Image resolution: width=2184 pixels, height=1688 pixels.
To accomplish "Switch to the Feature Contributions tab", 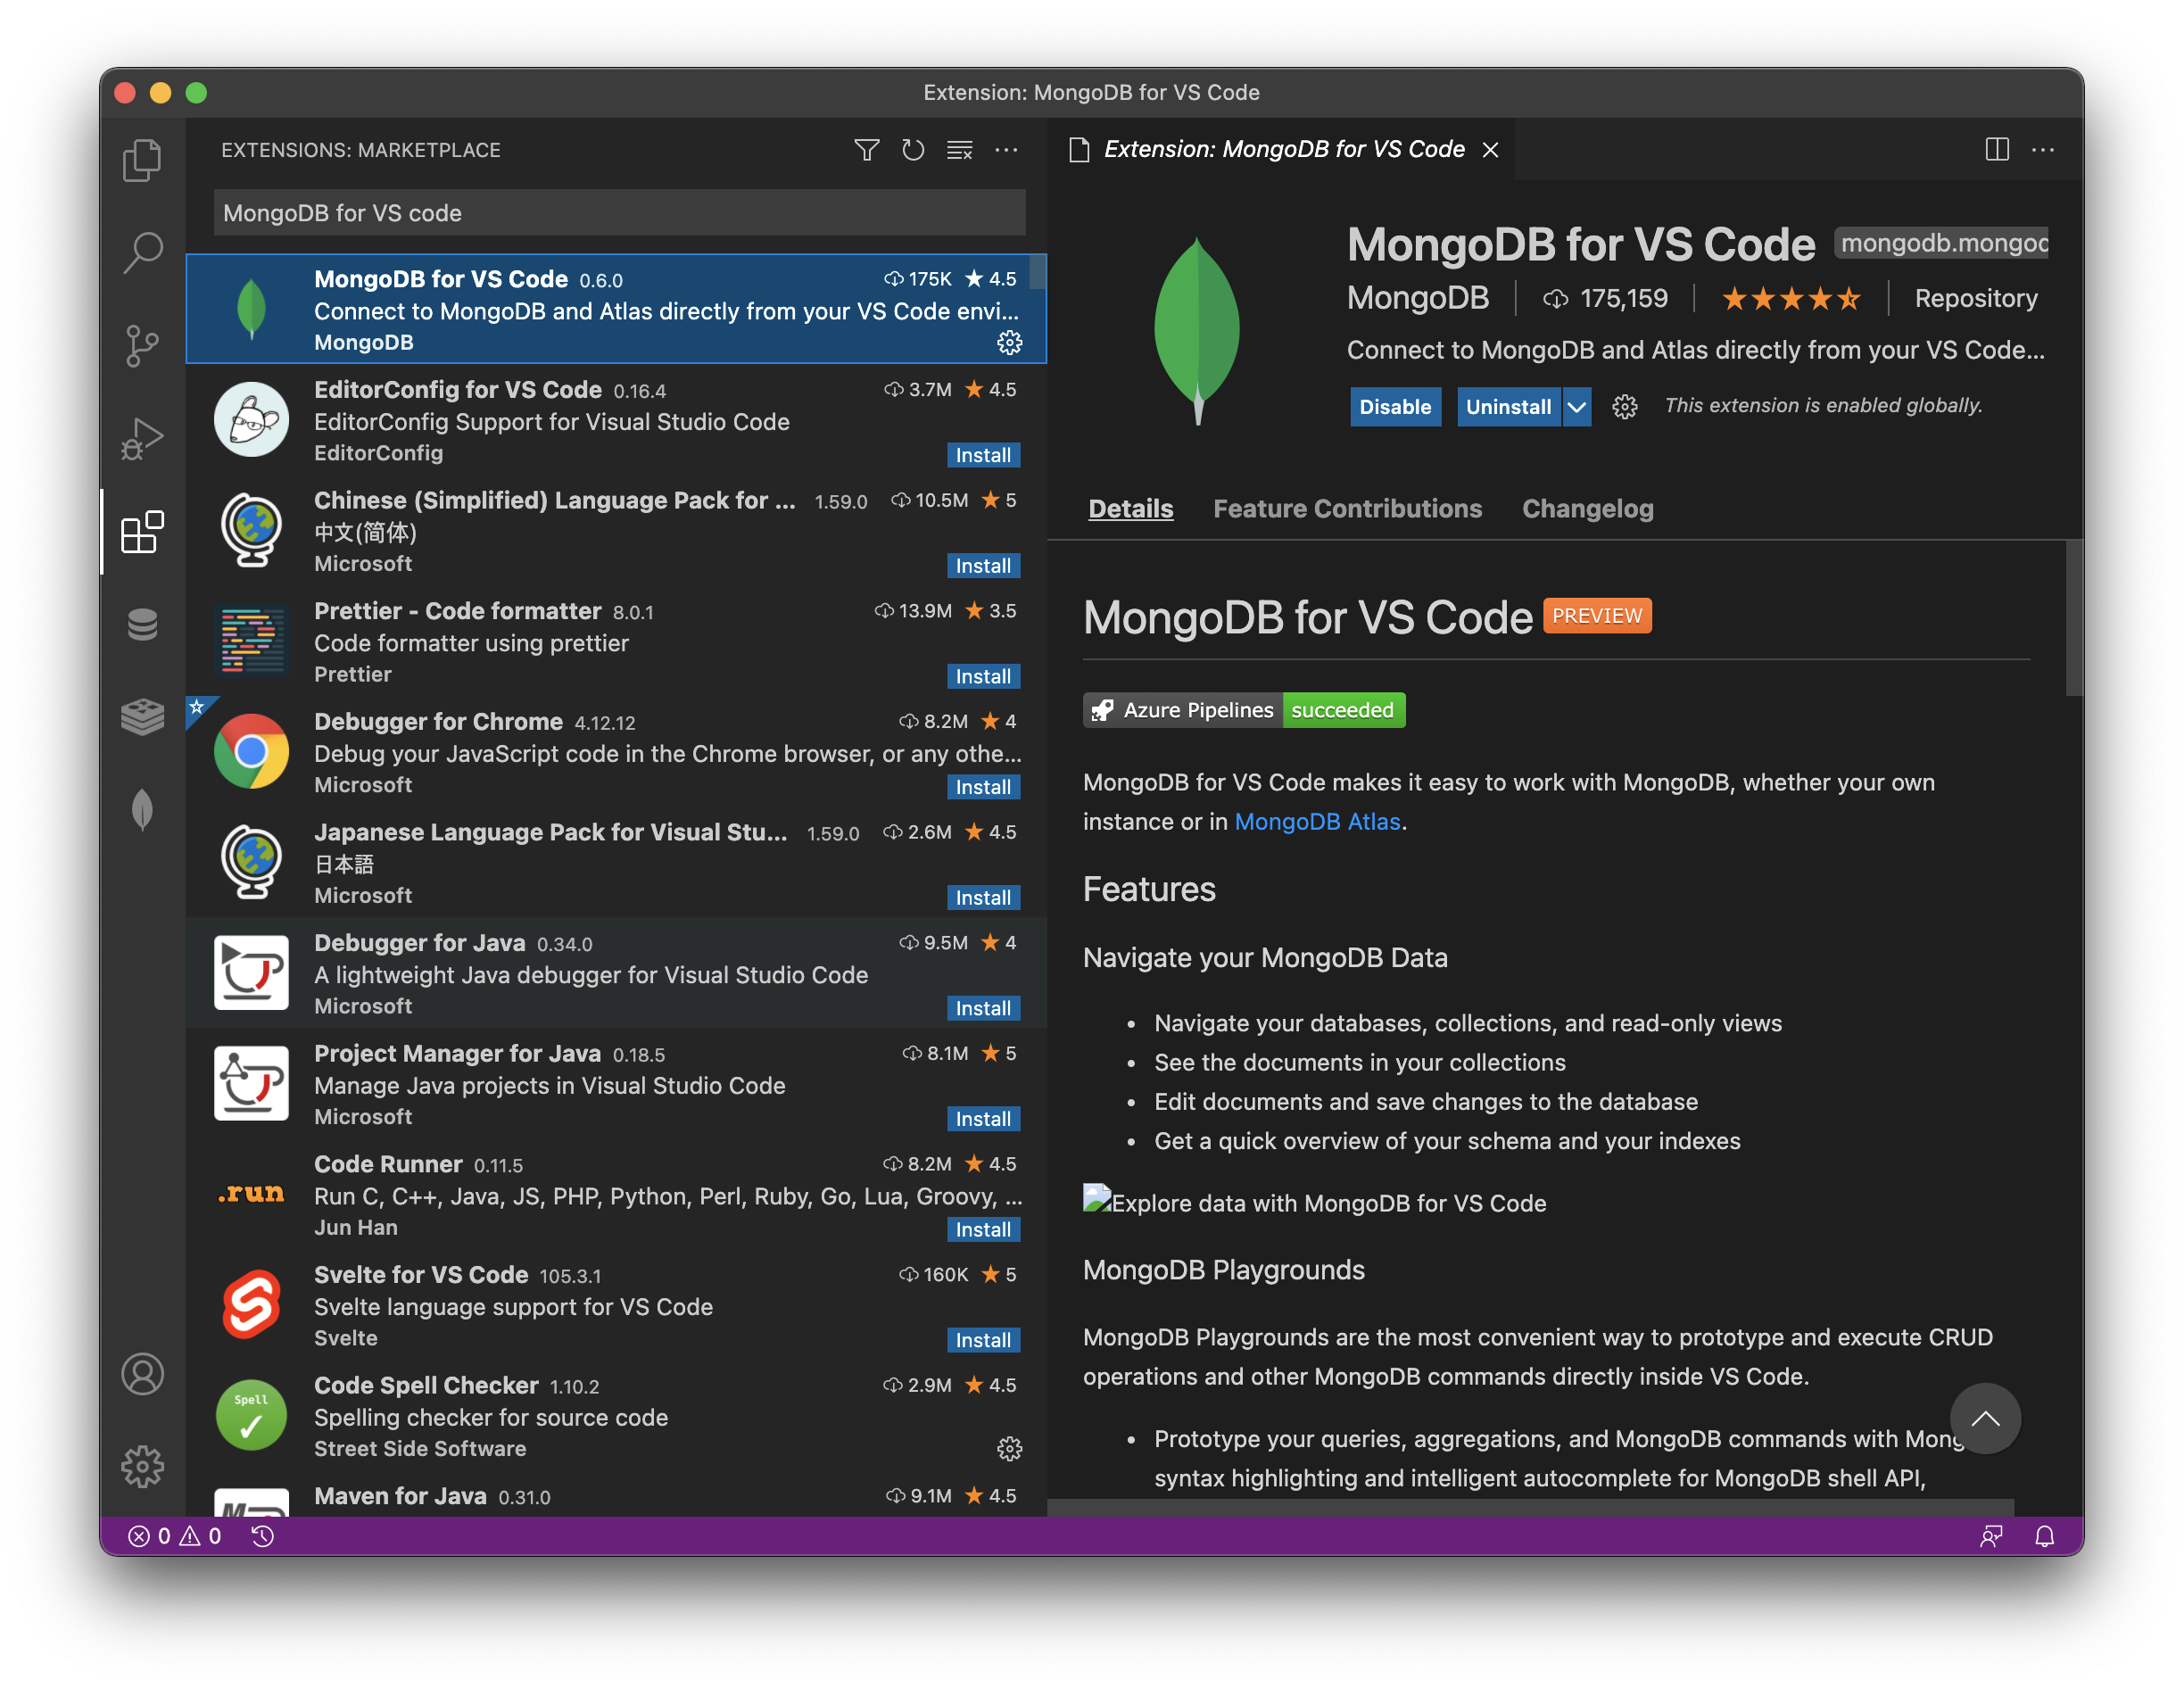I will pyautogui.click(x=1346, y=509).
